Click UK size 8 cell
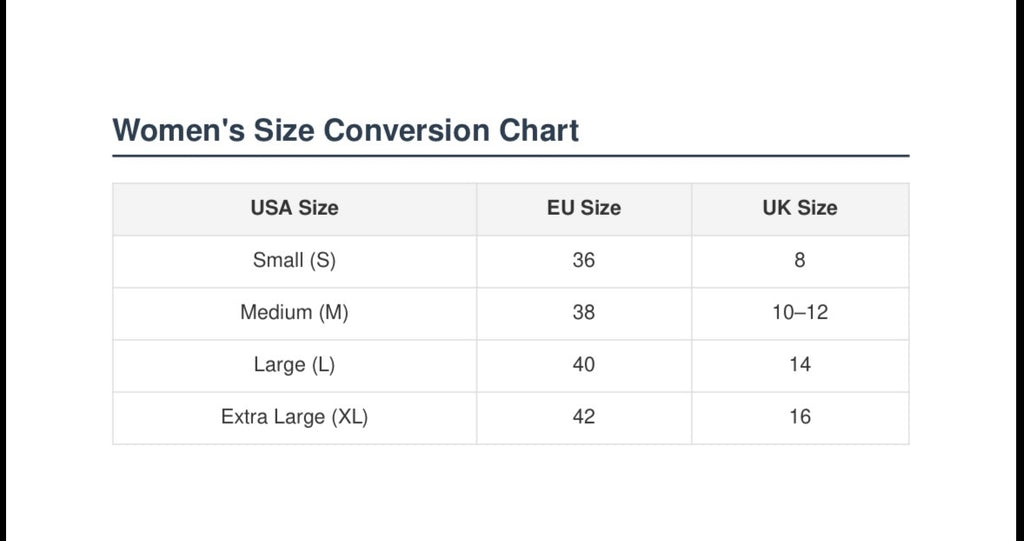This screenshot has width=1024, height=541. pyautogui.click(x=800, y=261)
